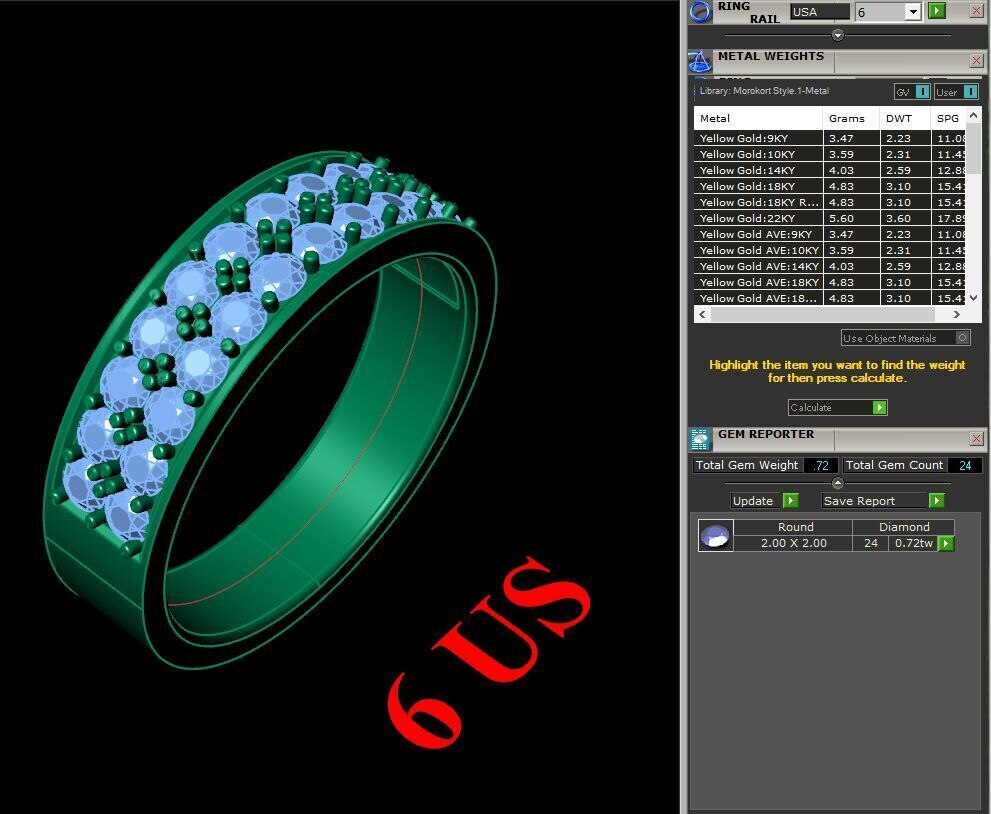Click the Round shape cell
Image resolution: width=991 pixels, height=814 pixels.
(x=795, y=527)
